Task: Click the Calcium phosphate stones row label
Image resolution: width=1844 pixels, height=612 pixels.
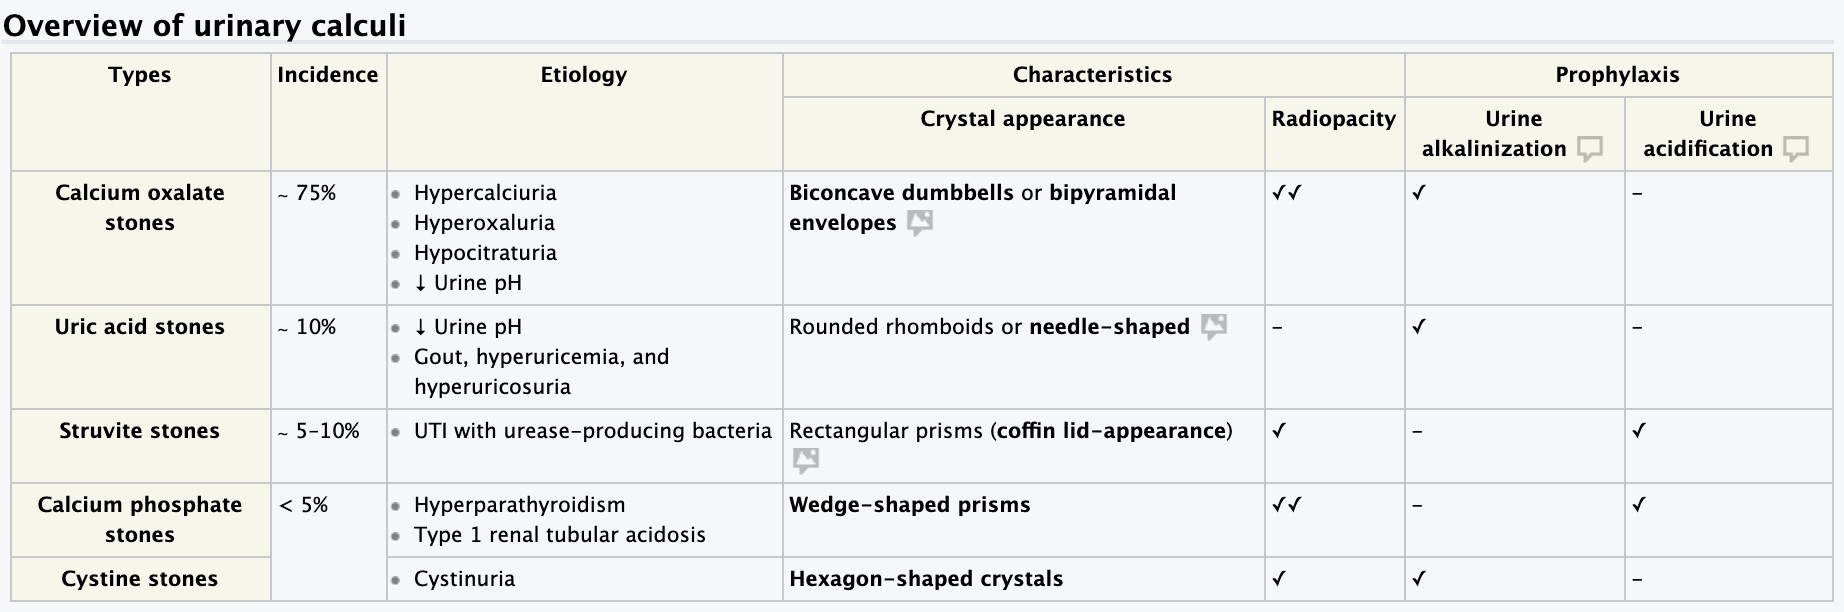Action: [x=140, y=520]
